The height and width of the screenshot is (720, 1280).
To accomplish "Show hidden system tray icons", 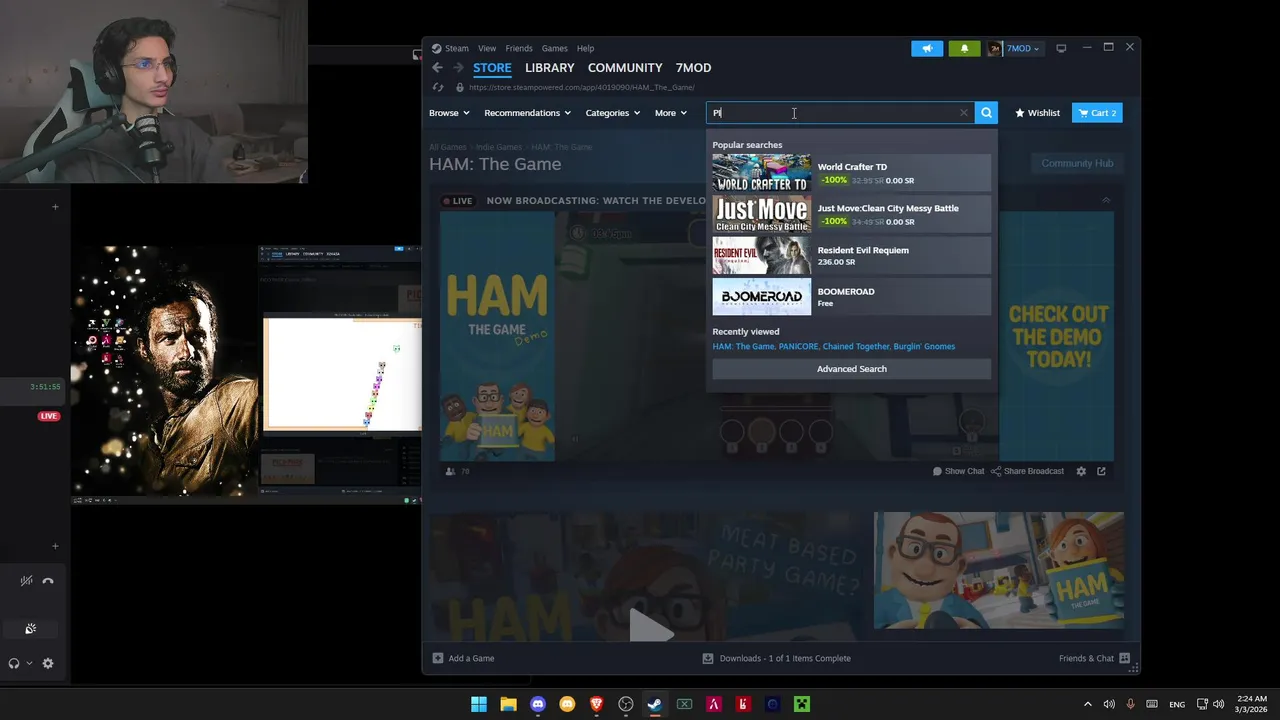I will coord(1088,704).
